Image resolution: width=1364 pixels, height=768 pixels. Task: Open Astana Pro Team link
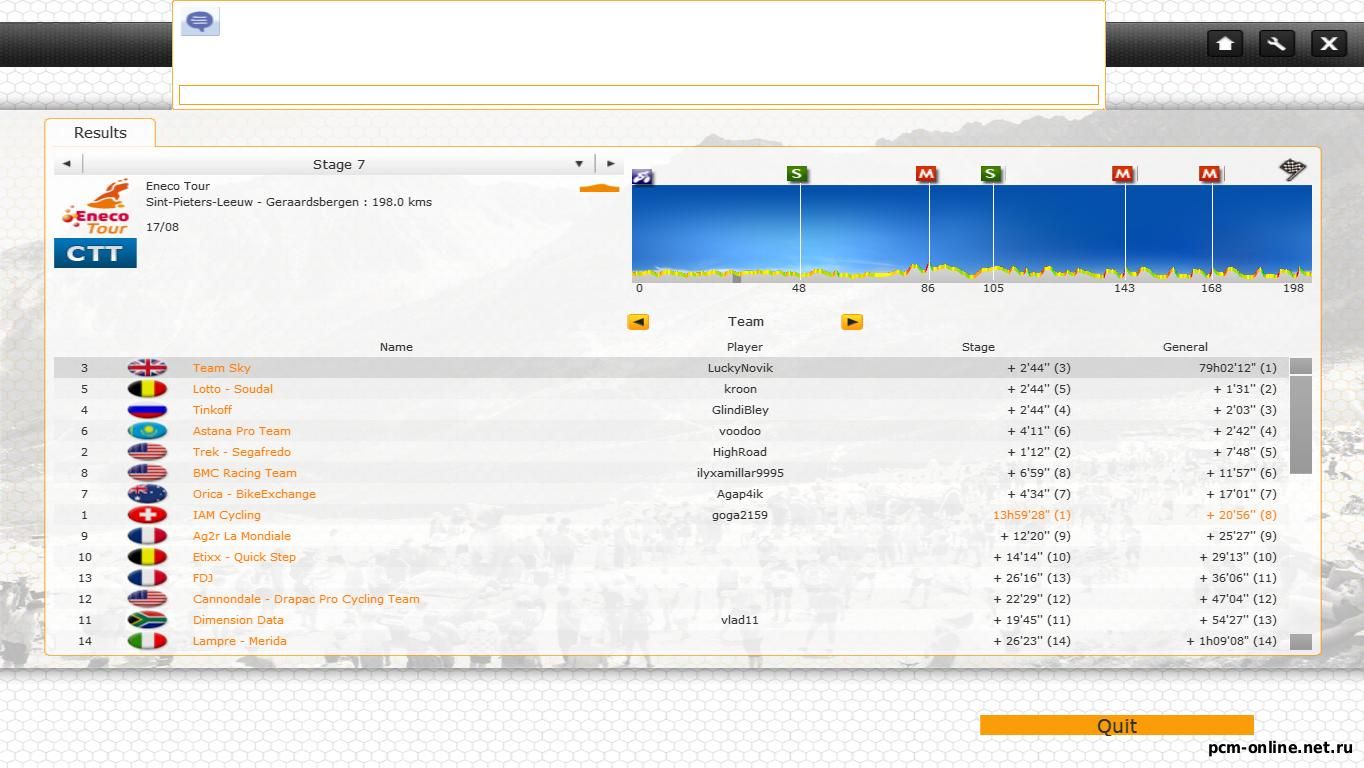pyautogui.click(x=242, y=431)
